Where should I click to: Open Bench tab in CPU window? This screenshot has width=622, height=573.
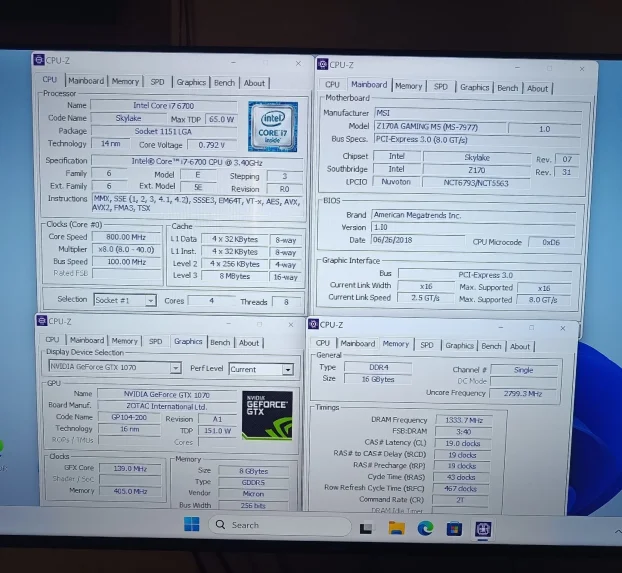click(x=225, y=83)
